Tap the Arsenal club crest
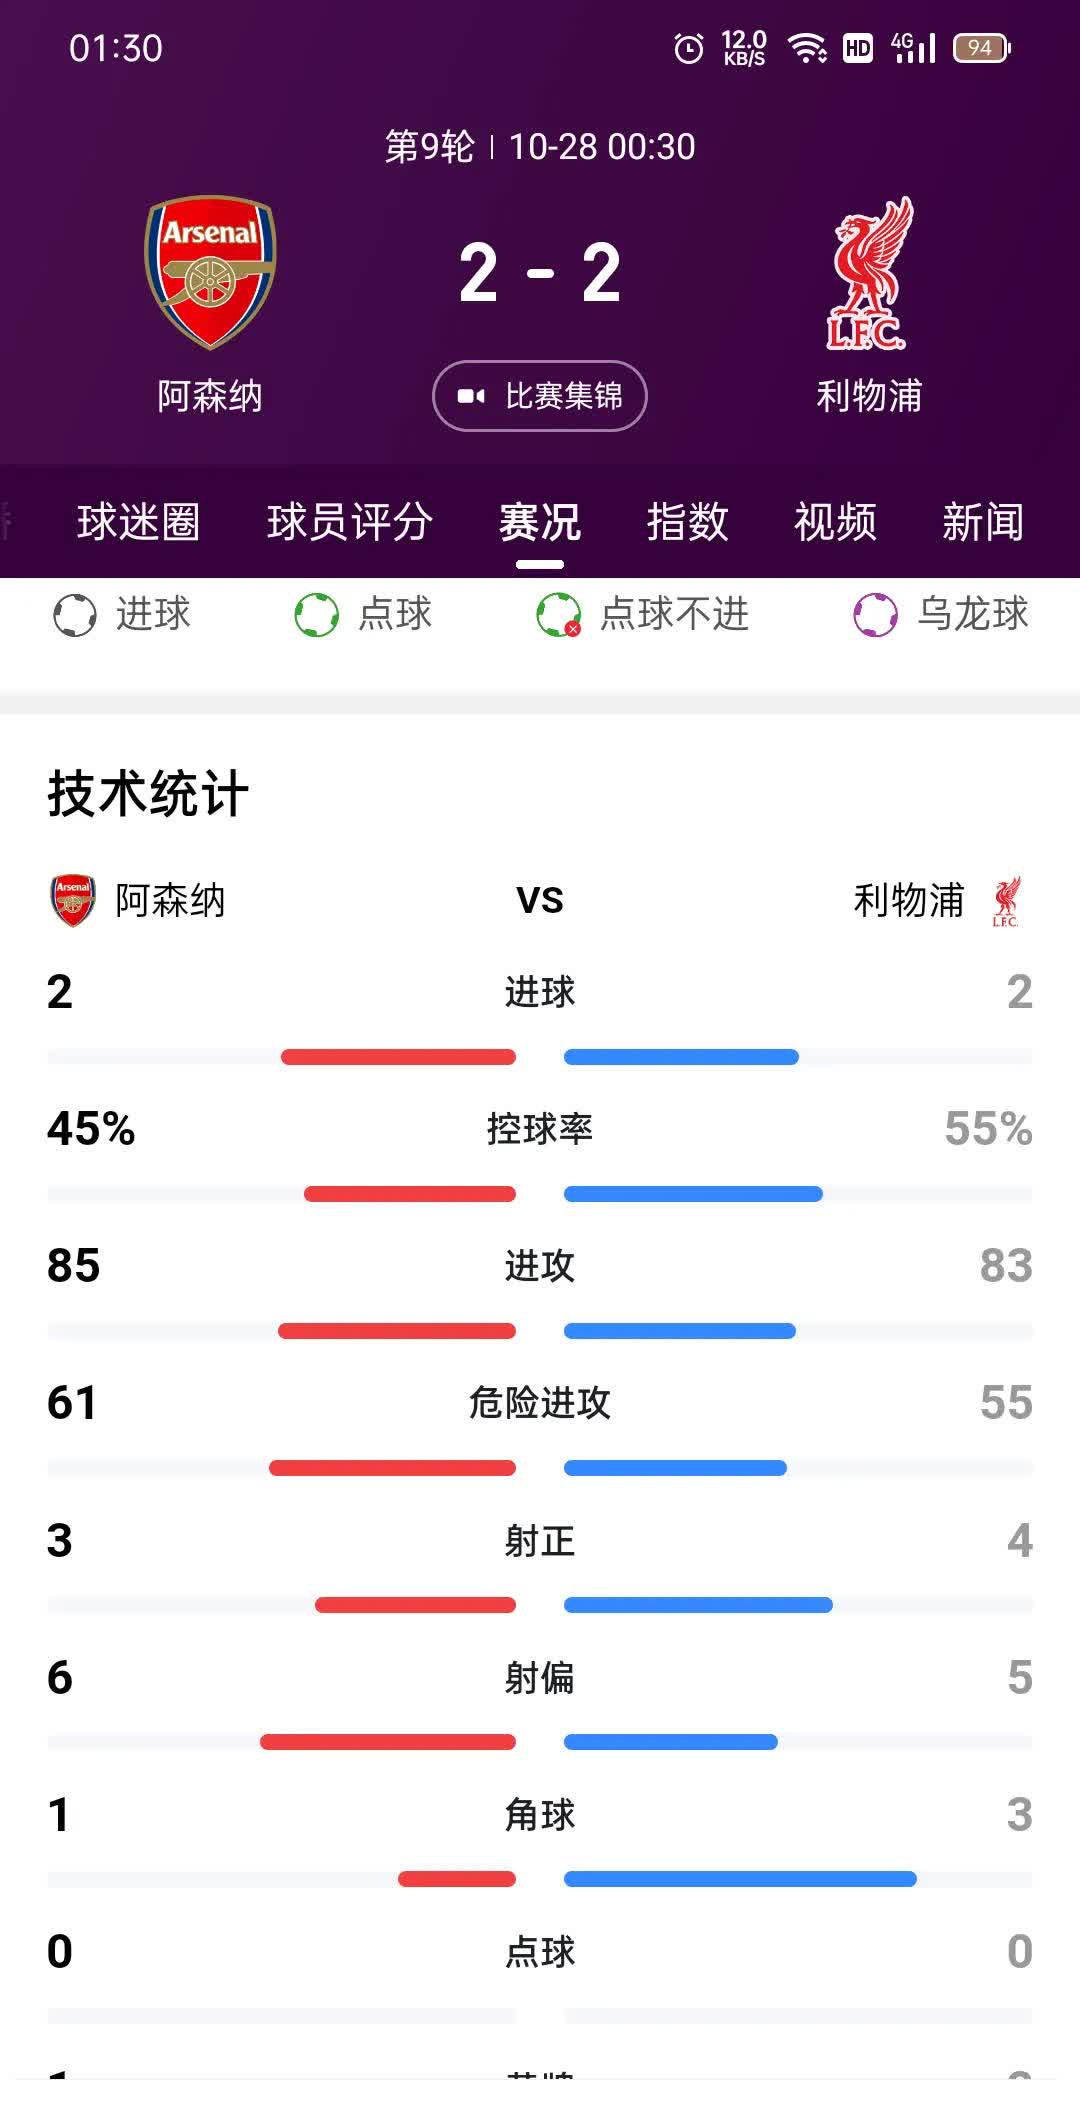Screen dimensions: 1080x2106 pyautogui.click(x=212, y=270)
